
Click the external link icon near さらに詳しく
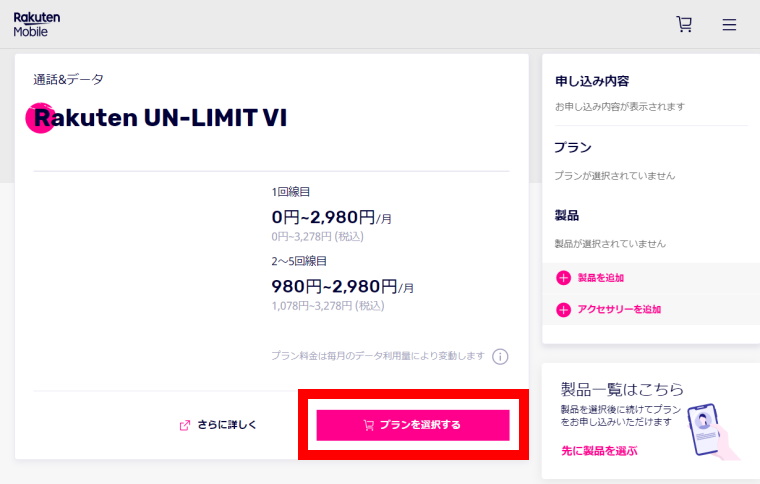point(184,425)
